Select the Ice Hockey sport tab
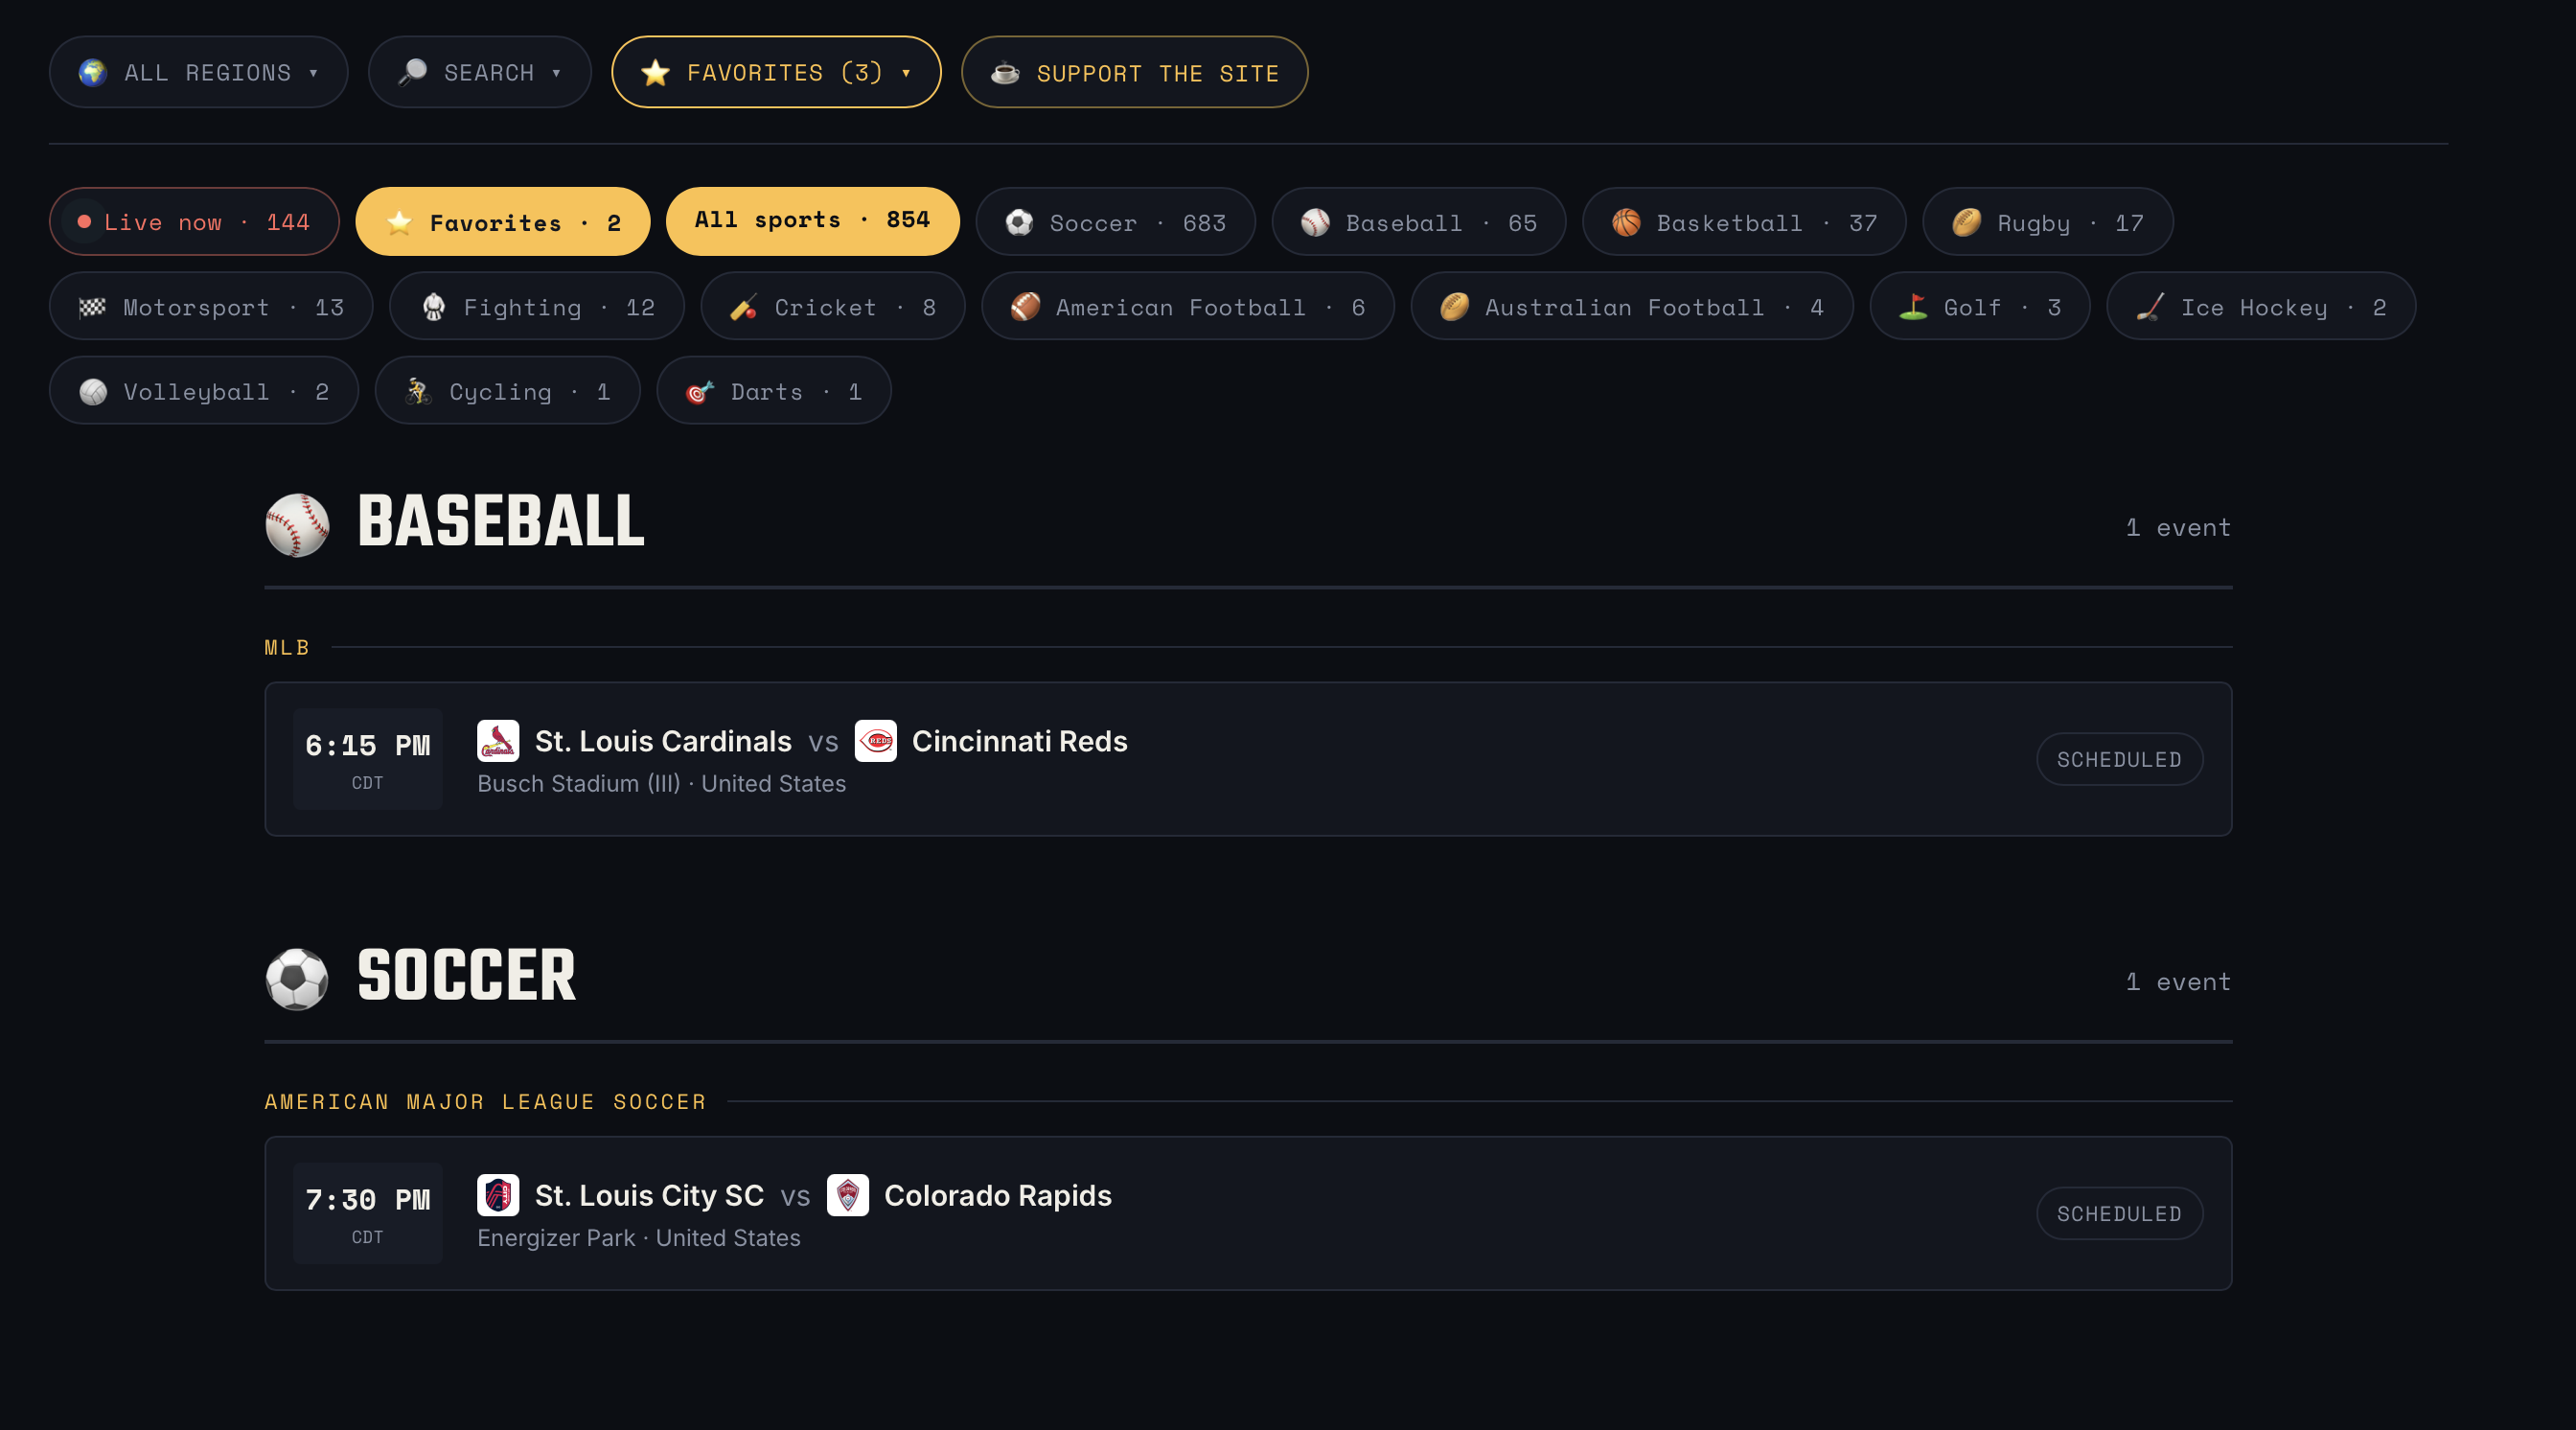Image resolution: width=2576 pixels, height=1430 pixels. [x=2261, y=306]
